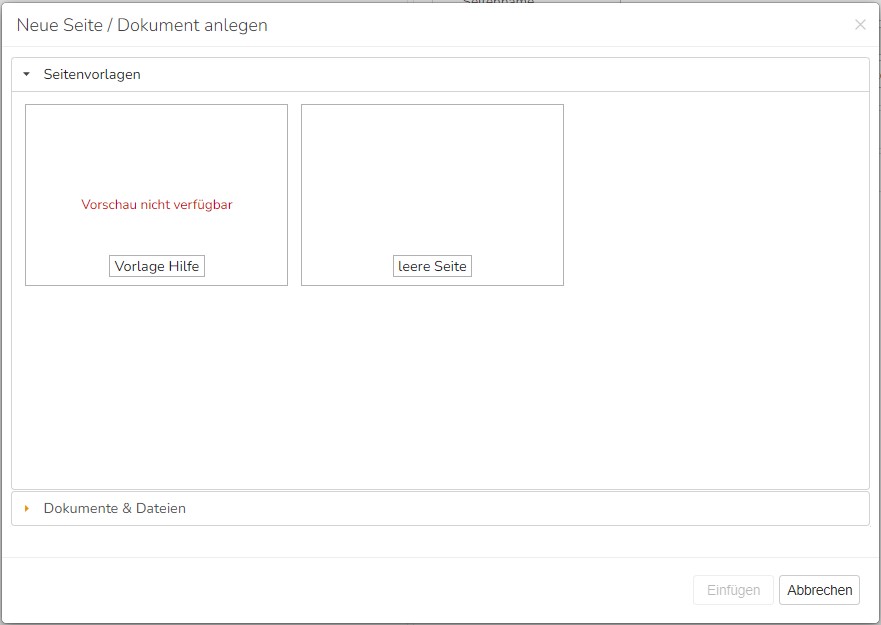Click the Einfügen button
Image resolution: width=881 pixels, height=625 pixels.
coord(733,590)
